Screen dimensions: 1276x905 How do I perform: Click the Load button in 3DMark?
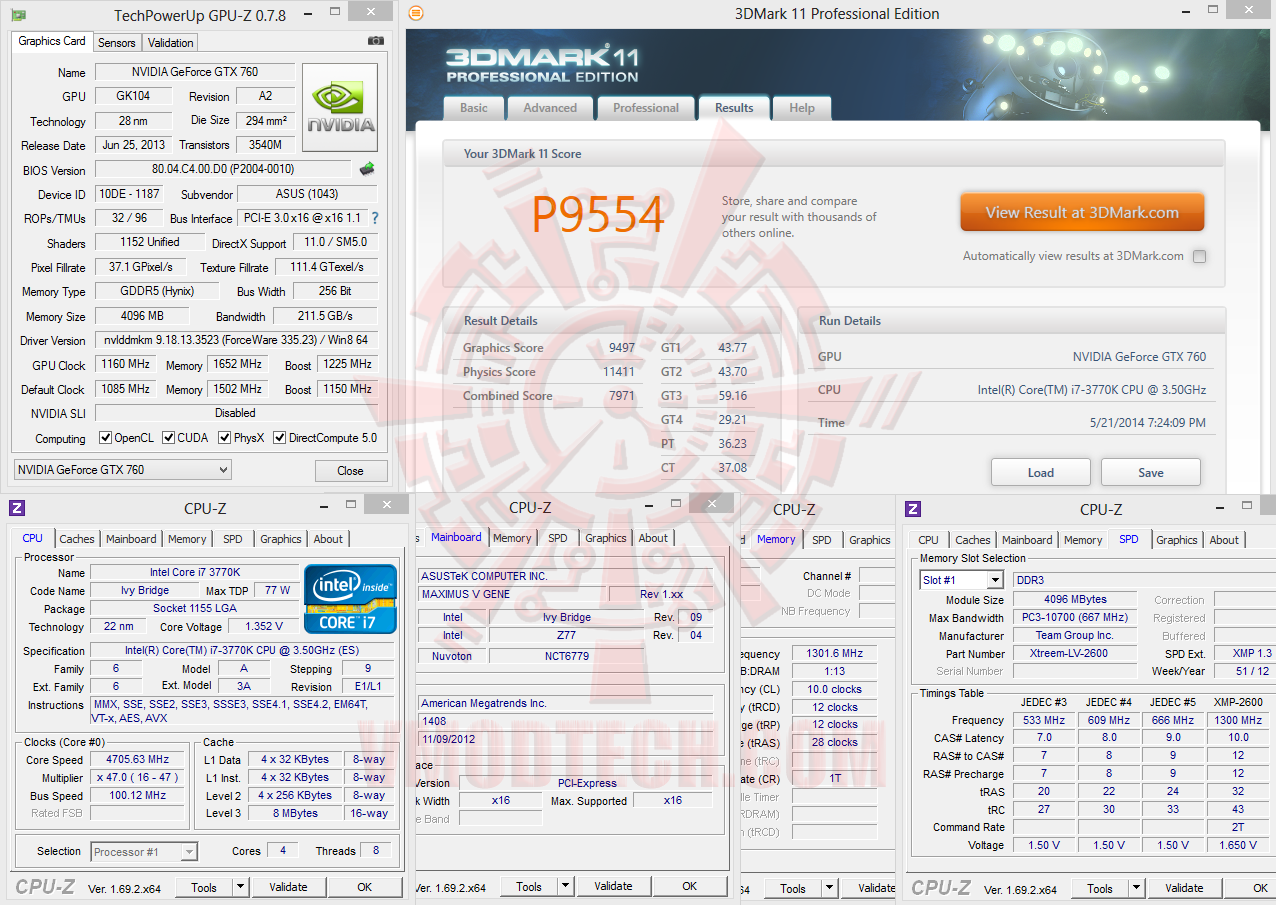pyautogui.click(x=1041, y=473)
